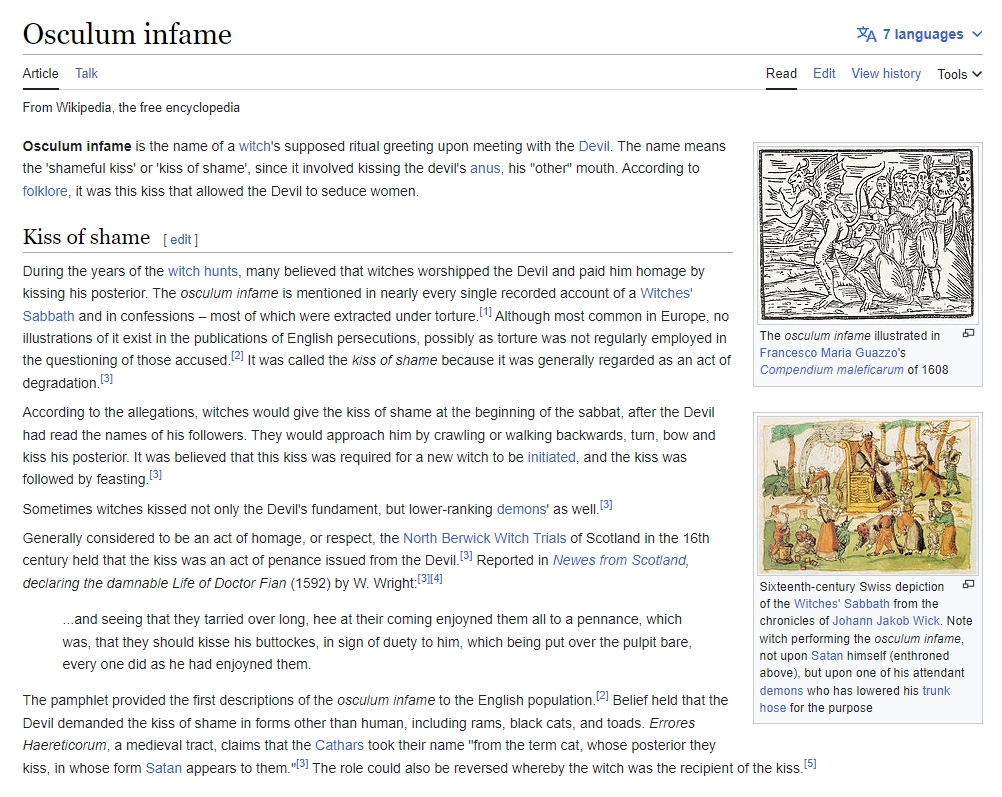
Task: Open the Devil article link
Action: pyautogui.click(x=594, y=146)
